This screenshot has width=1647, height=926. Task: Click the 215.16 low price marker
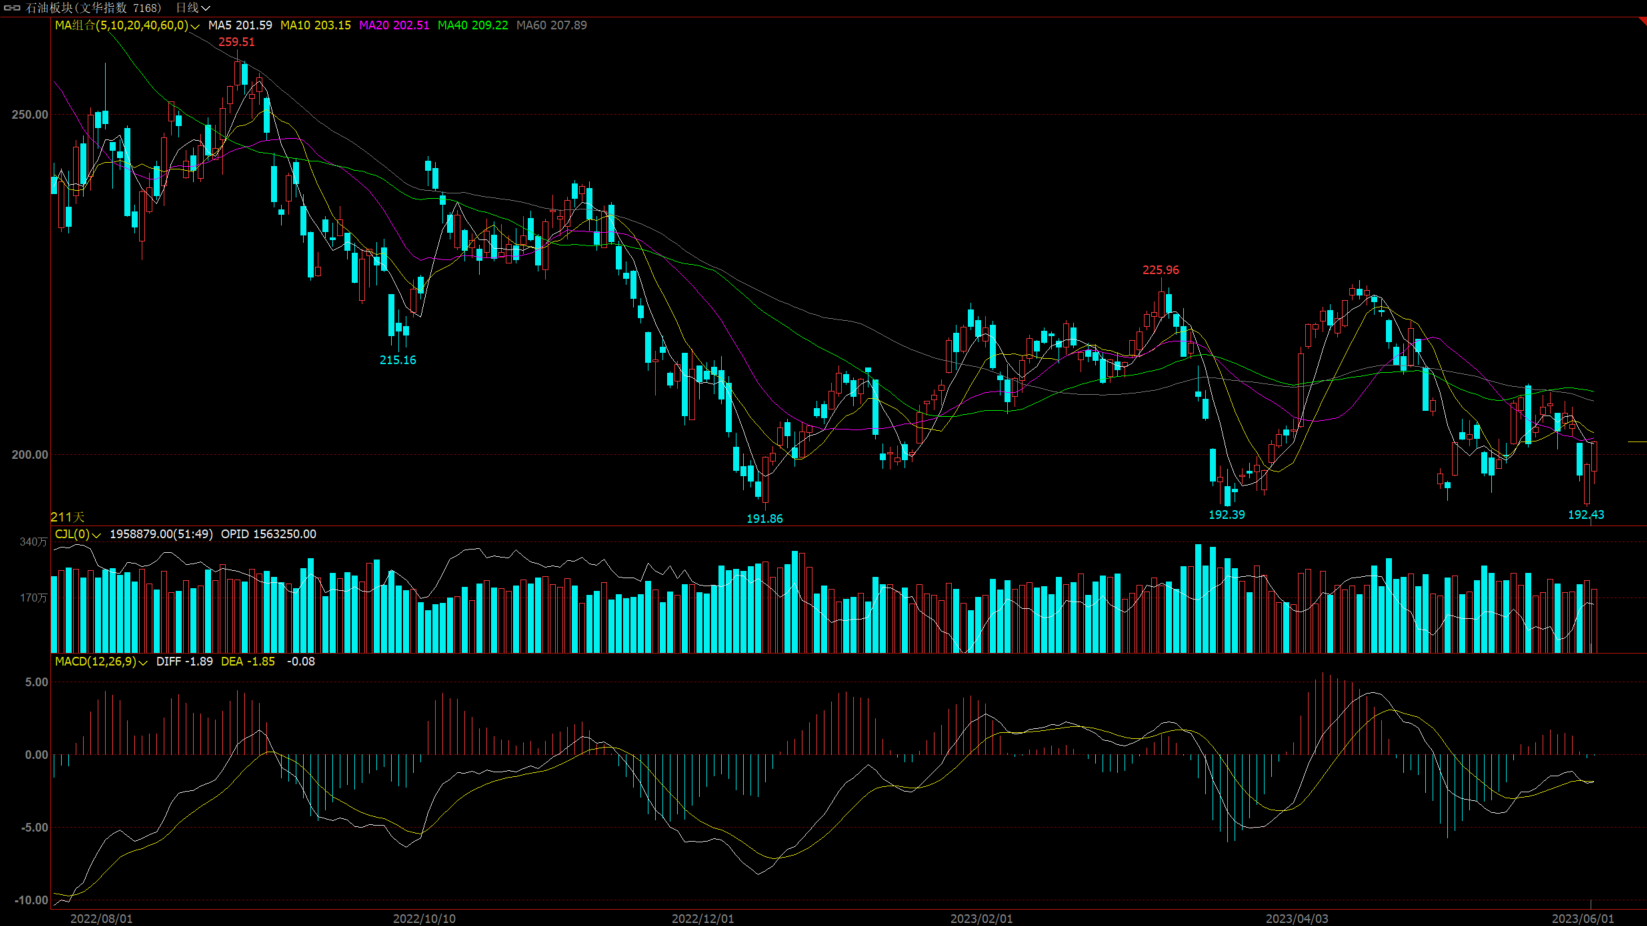coord(398,360)
